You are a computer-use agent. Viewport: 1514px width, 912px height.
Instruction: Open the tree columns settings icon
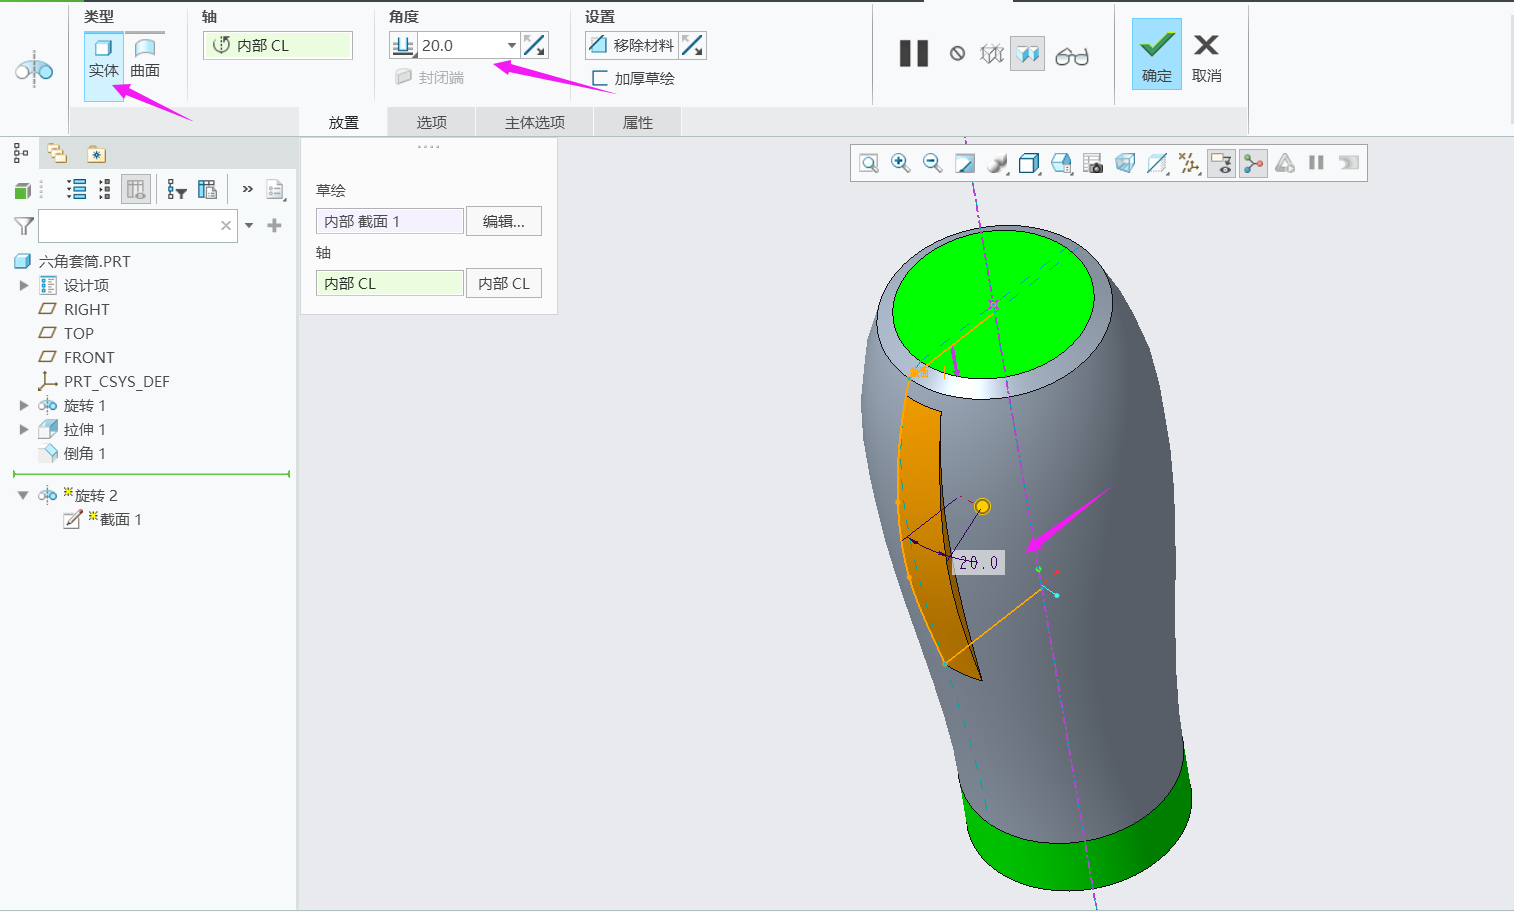click(x=207, y=189)
